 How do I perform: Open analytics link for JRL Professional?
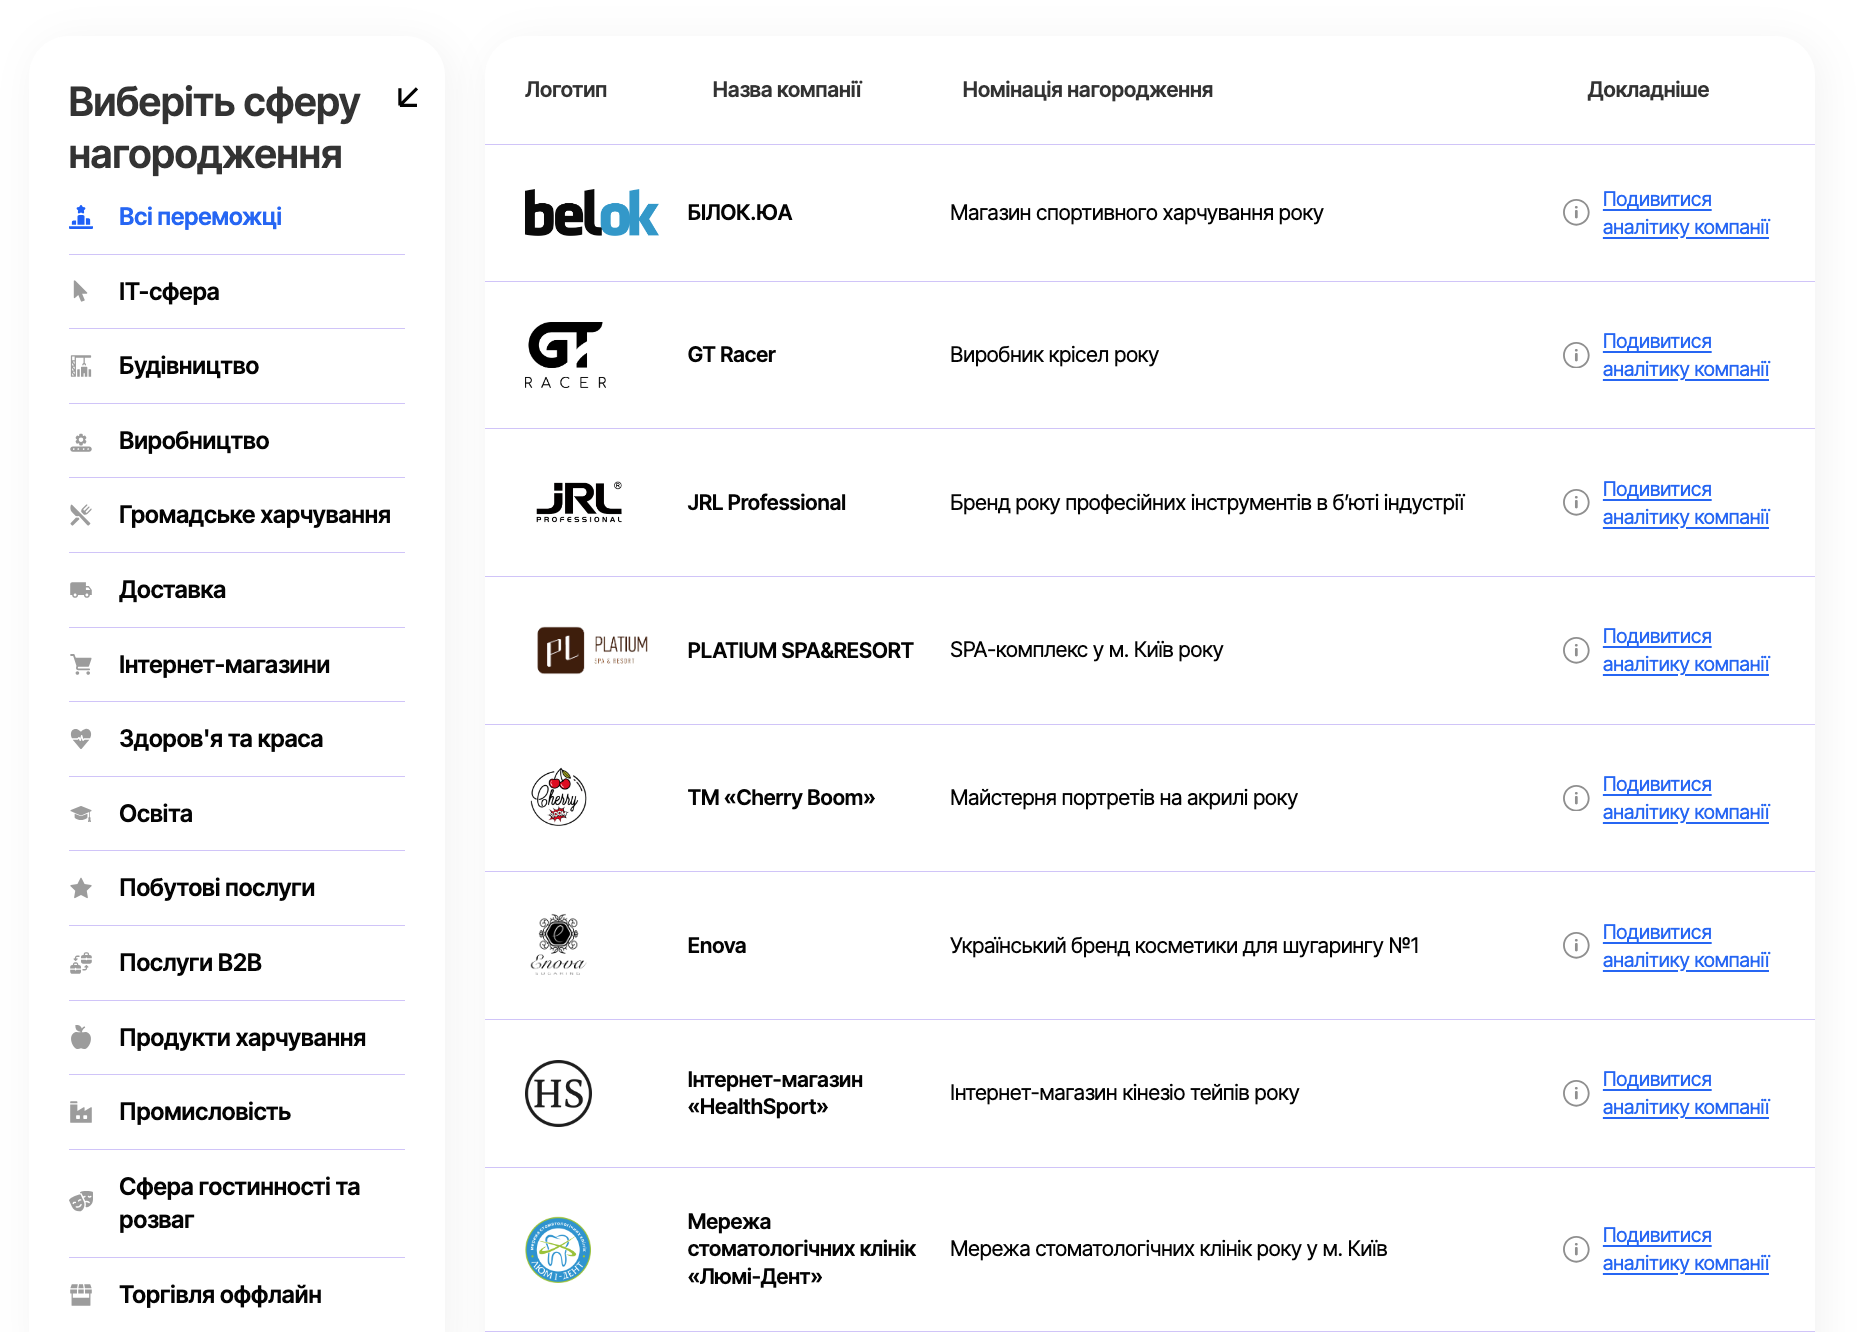point(1685,503)
